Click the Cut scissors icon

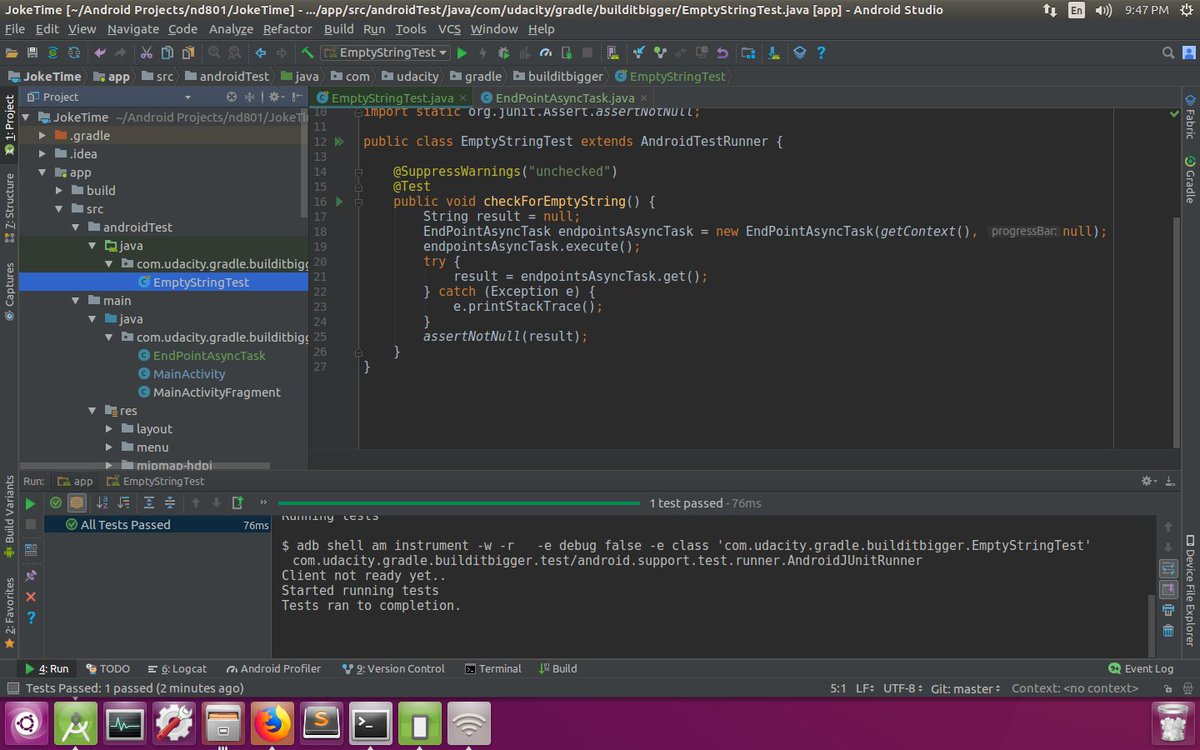pyautogui.click(x=146, y=52)
